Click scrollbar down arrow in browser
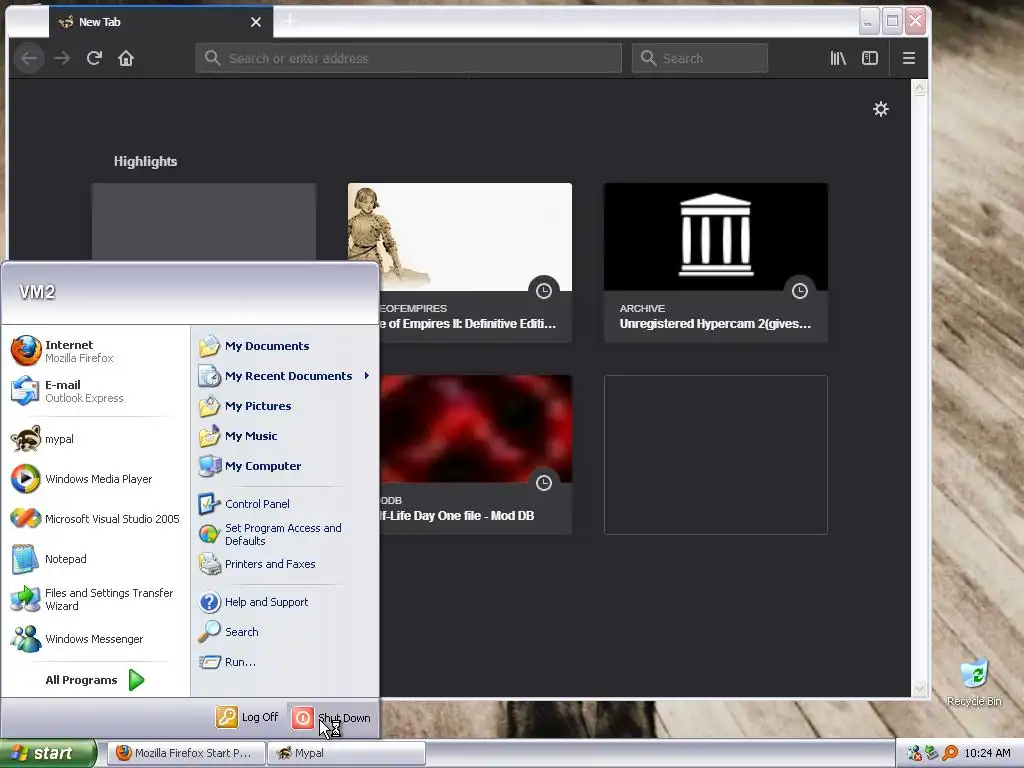This screenshot has height=768, width=1024. [x=920, y=688]
